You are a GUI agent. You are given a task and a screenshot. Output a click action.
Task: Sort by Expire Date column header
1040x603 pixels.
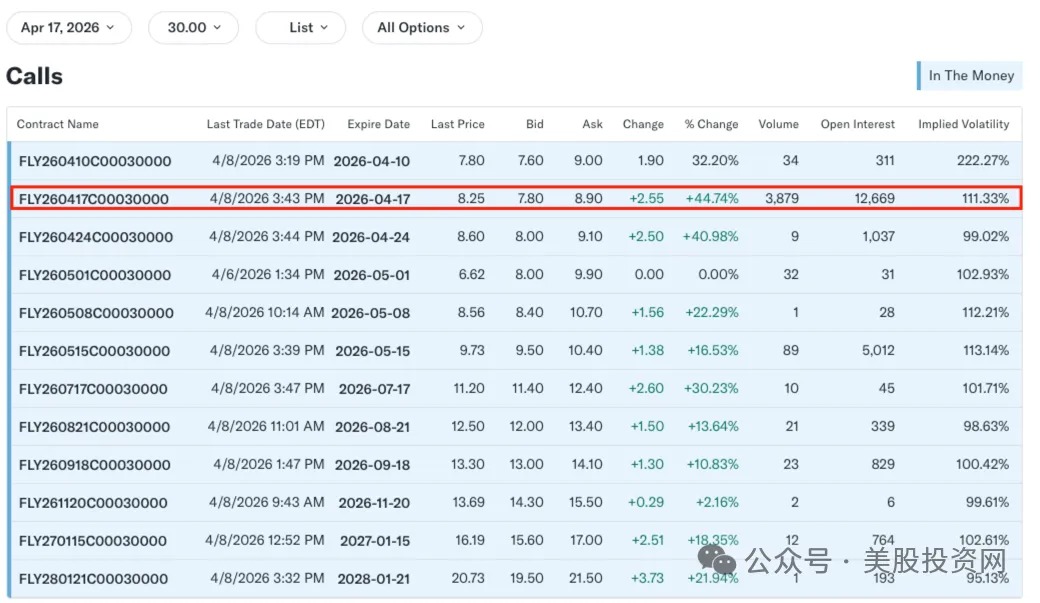379,124
